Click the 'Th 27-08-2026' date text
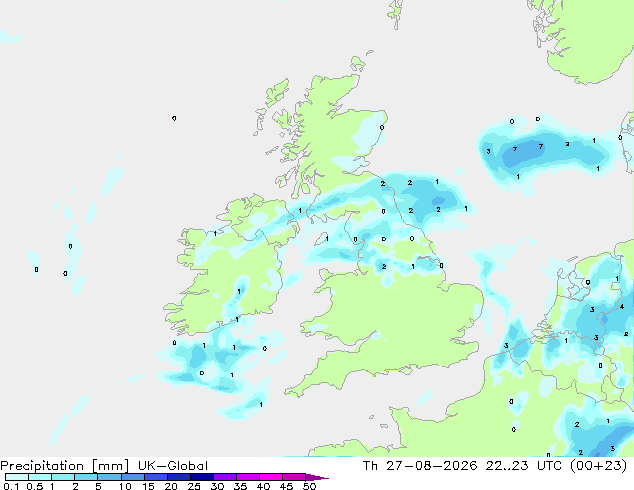The height and width of the screenshot is (490, 634). pyautogui.click(x=420, y=466)
